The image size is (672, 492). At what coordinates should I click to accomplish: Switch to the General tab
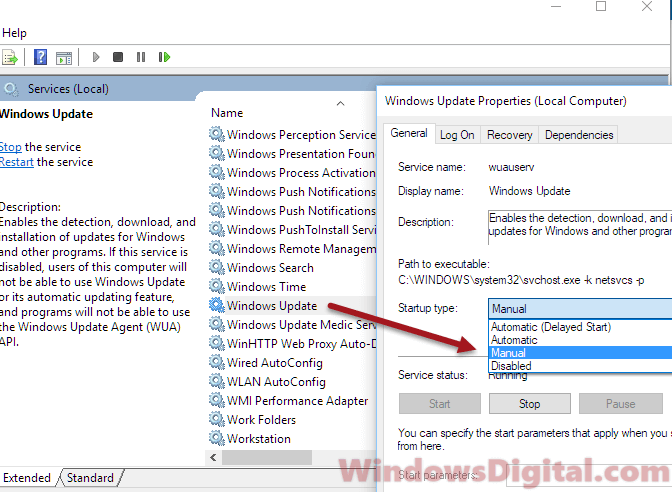click(x=409, y=133)
